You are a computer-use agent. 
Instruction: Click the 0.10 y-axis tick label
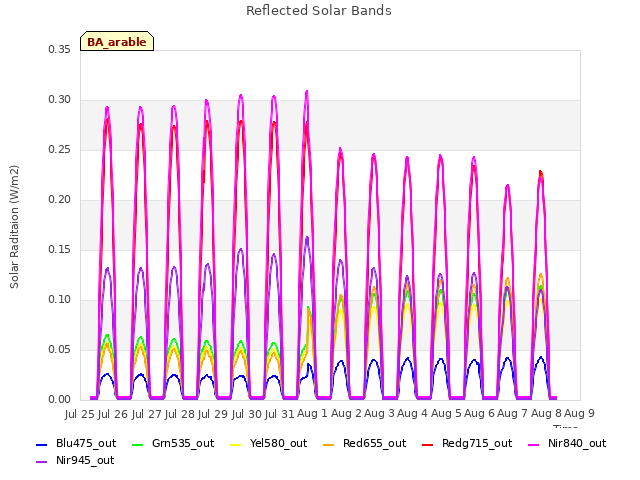pyautogui.click(x=59, y=300)
